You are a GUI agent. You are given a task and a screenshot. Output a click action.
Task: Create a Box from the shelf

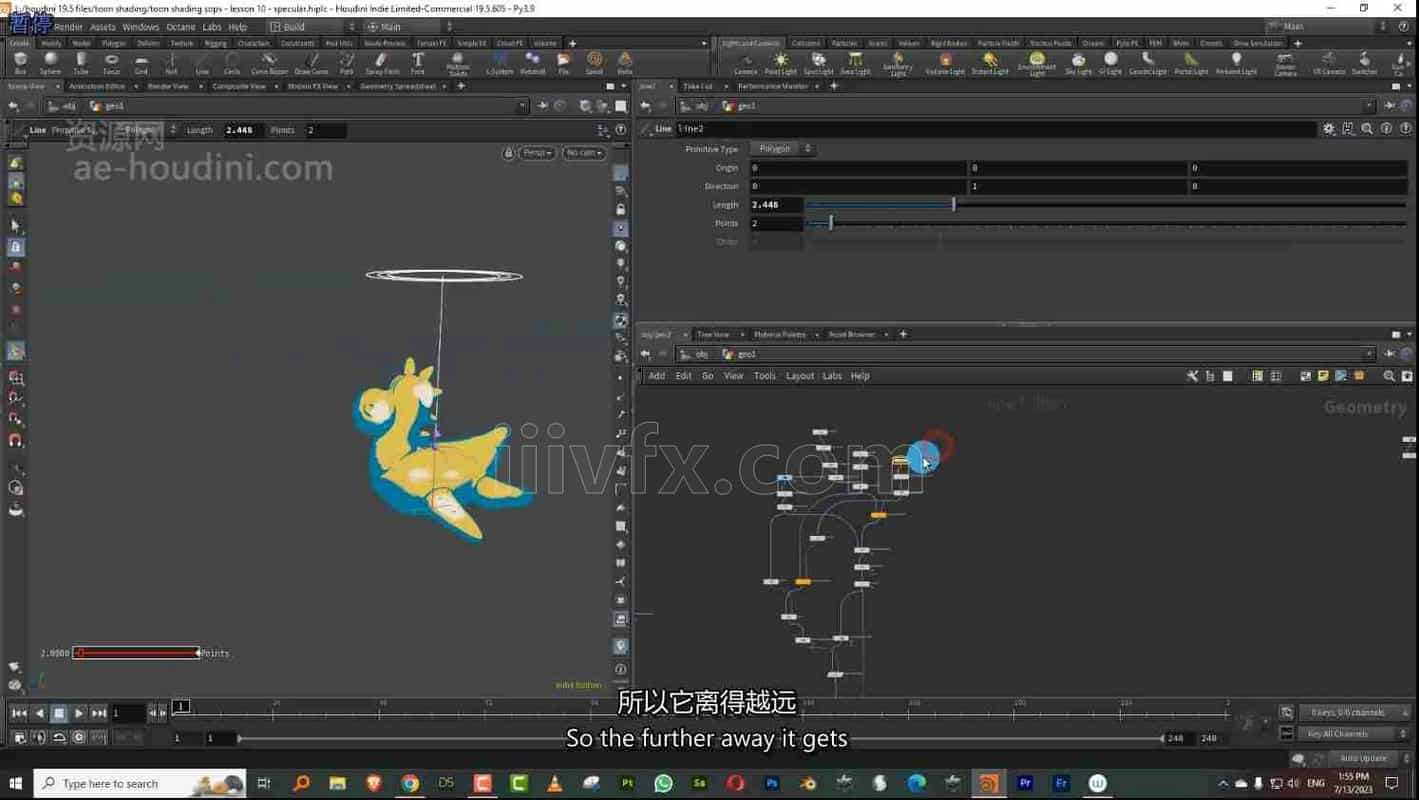(20, 63)
